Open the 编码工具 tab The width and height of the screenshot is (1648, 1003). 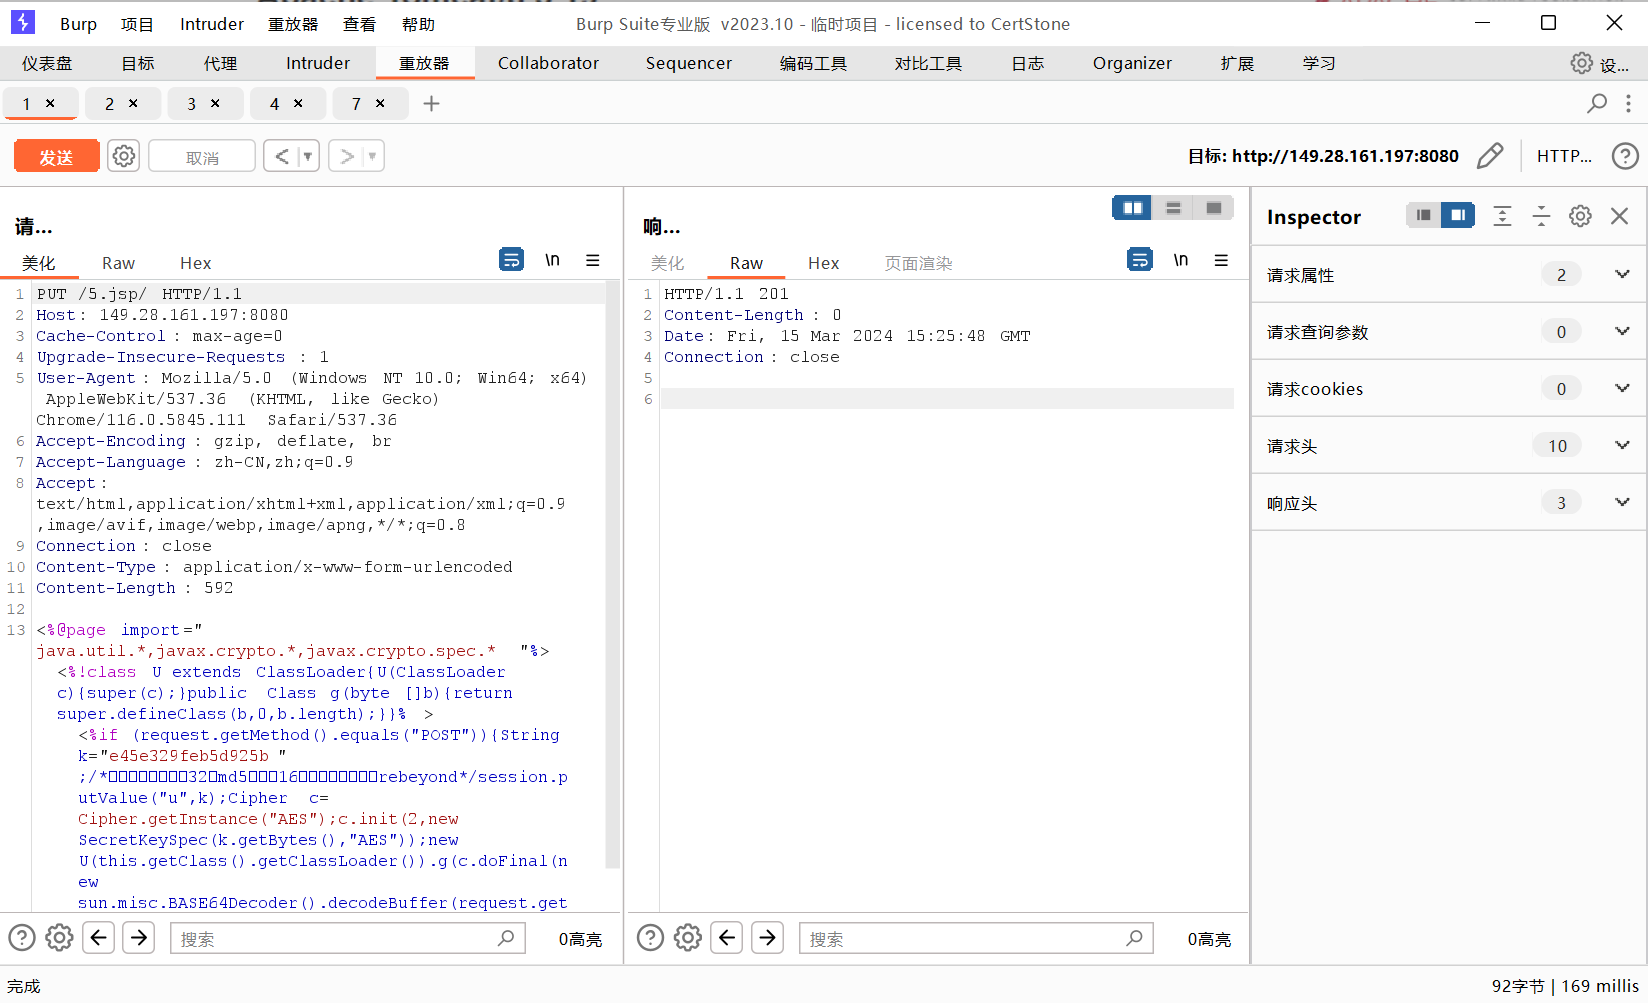click(x=813, y=63)
